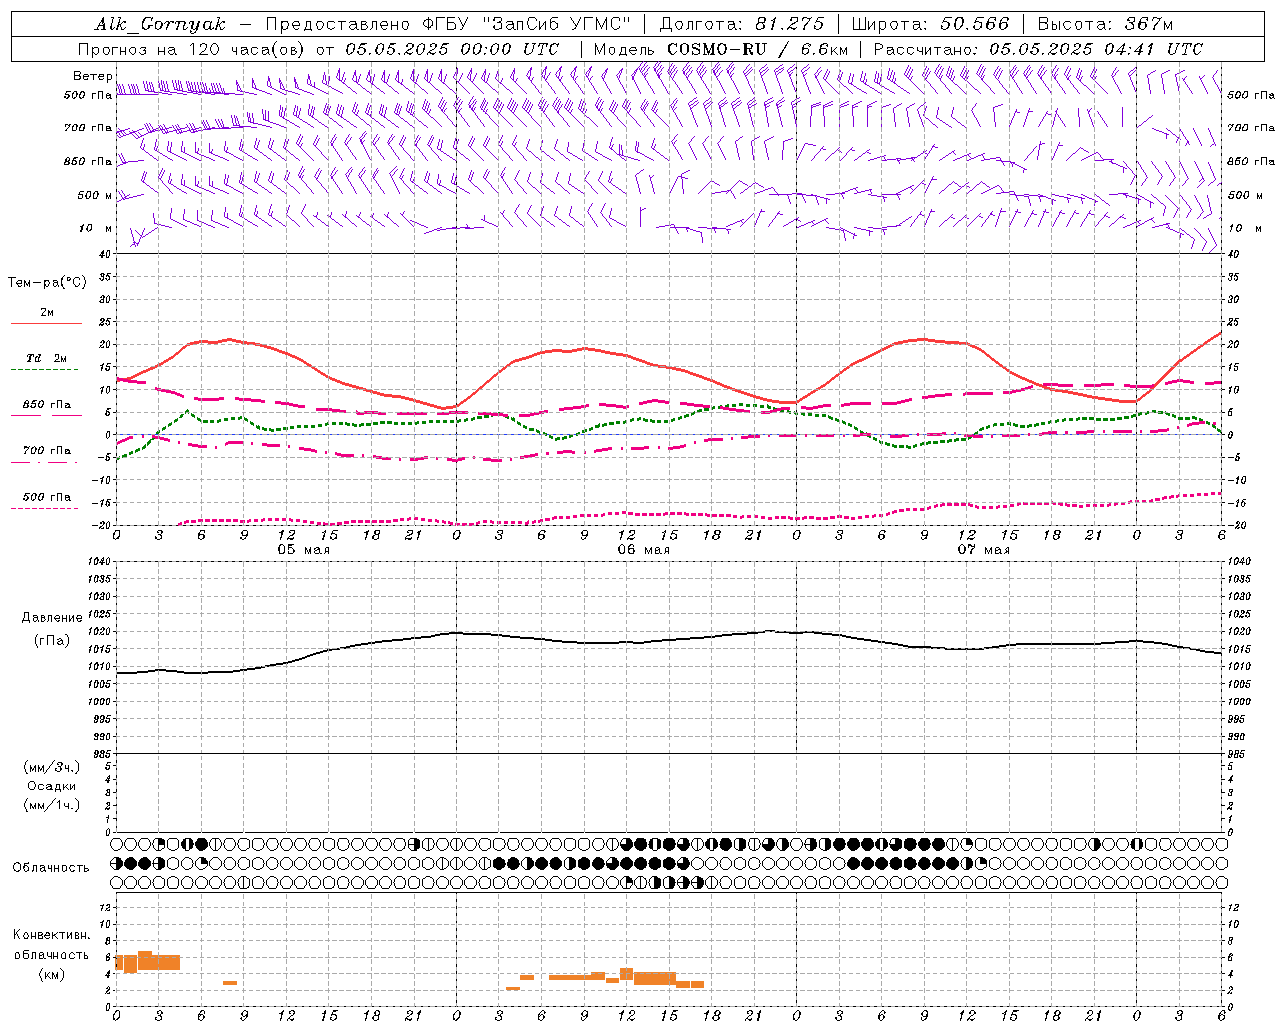Viewport: 1280px width, 1024px height.
Task: Click the 985 value on right pressure axis
Action: click(x=1237, y=754)
